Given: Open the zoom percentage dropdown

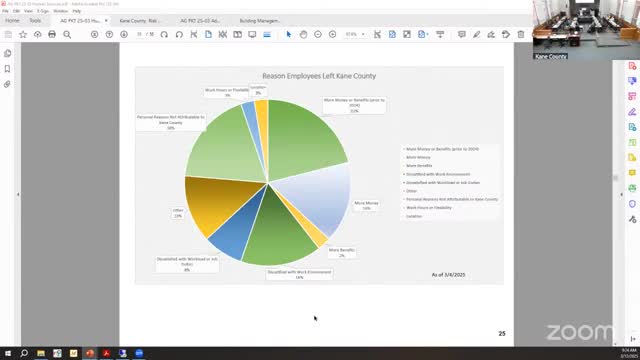Looking at the screenshot, I should pyautogui.click(x=355, y=34).
